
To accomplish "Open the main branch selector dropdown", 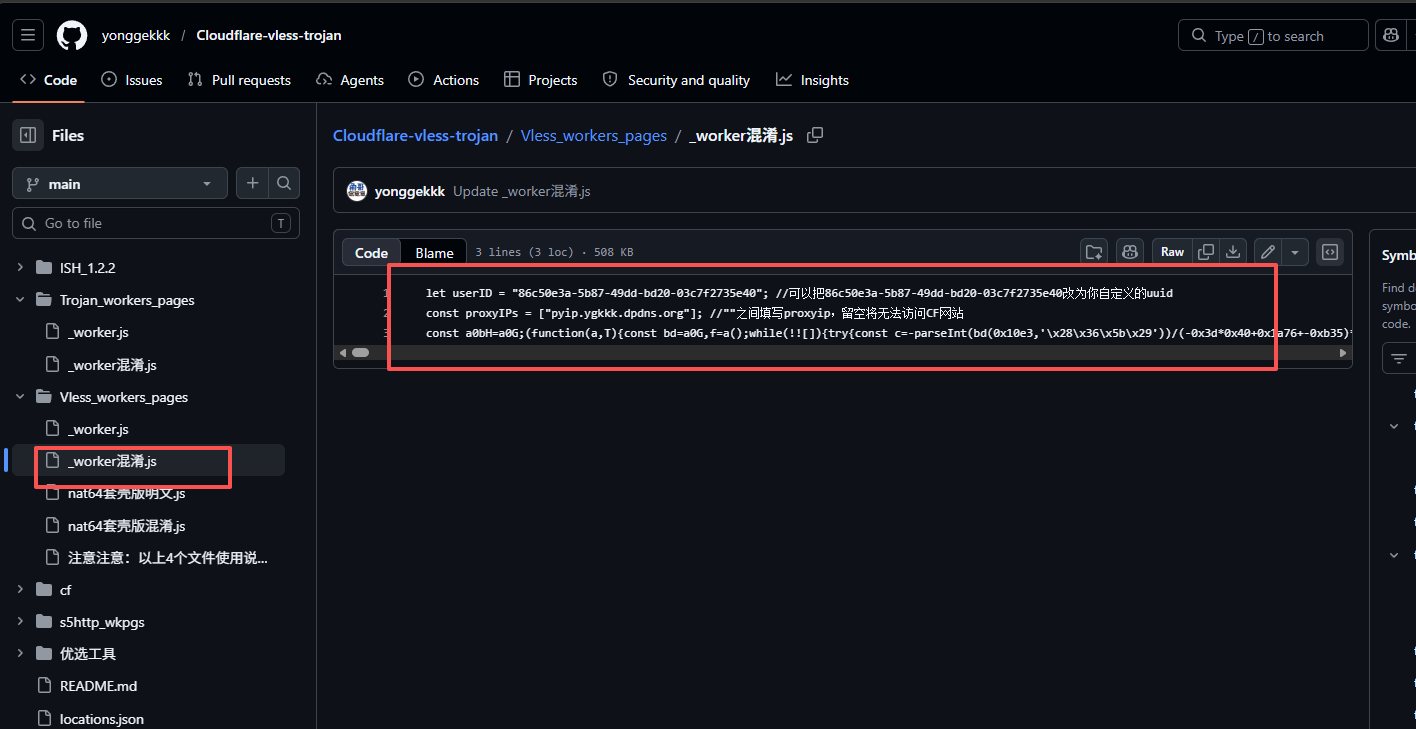I will pos(120,184).
